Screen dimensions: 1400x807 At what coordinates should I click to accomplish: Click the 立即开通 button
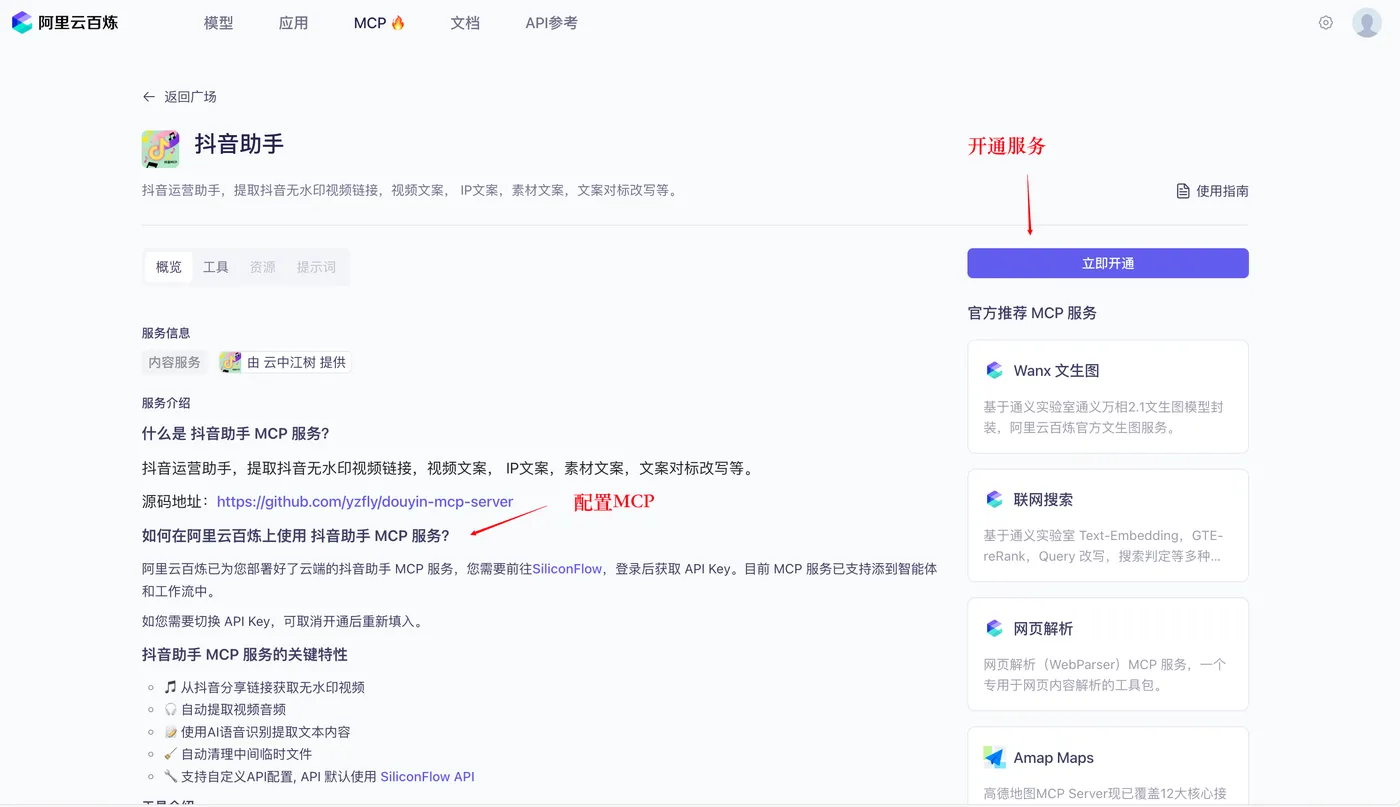(x=1108, y=263)
